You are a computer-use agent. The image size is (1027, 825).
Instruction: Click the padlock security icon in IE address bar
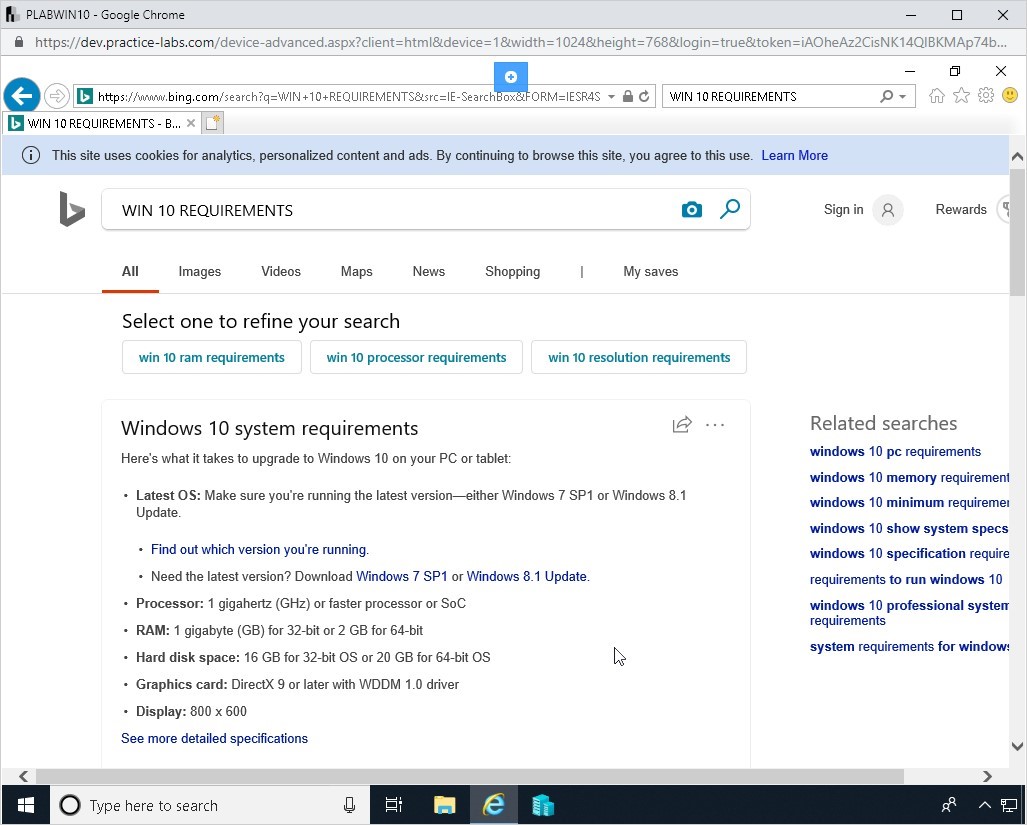pos(627,96)
